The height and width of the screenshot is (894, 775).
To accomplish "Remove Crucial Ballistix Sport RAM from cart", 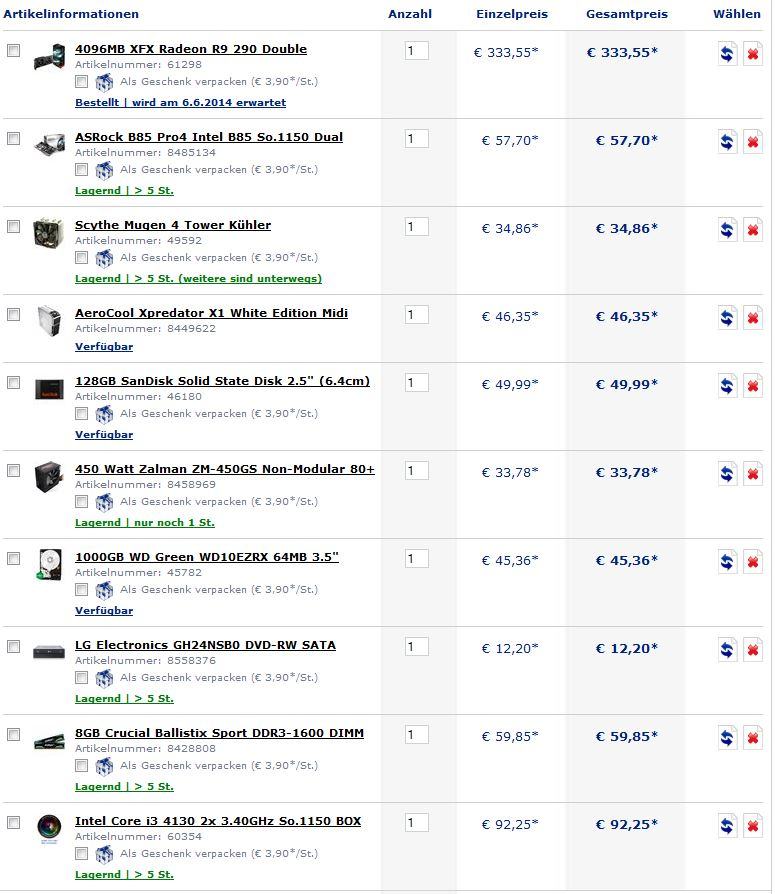I will click(x=752, y=738).
